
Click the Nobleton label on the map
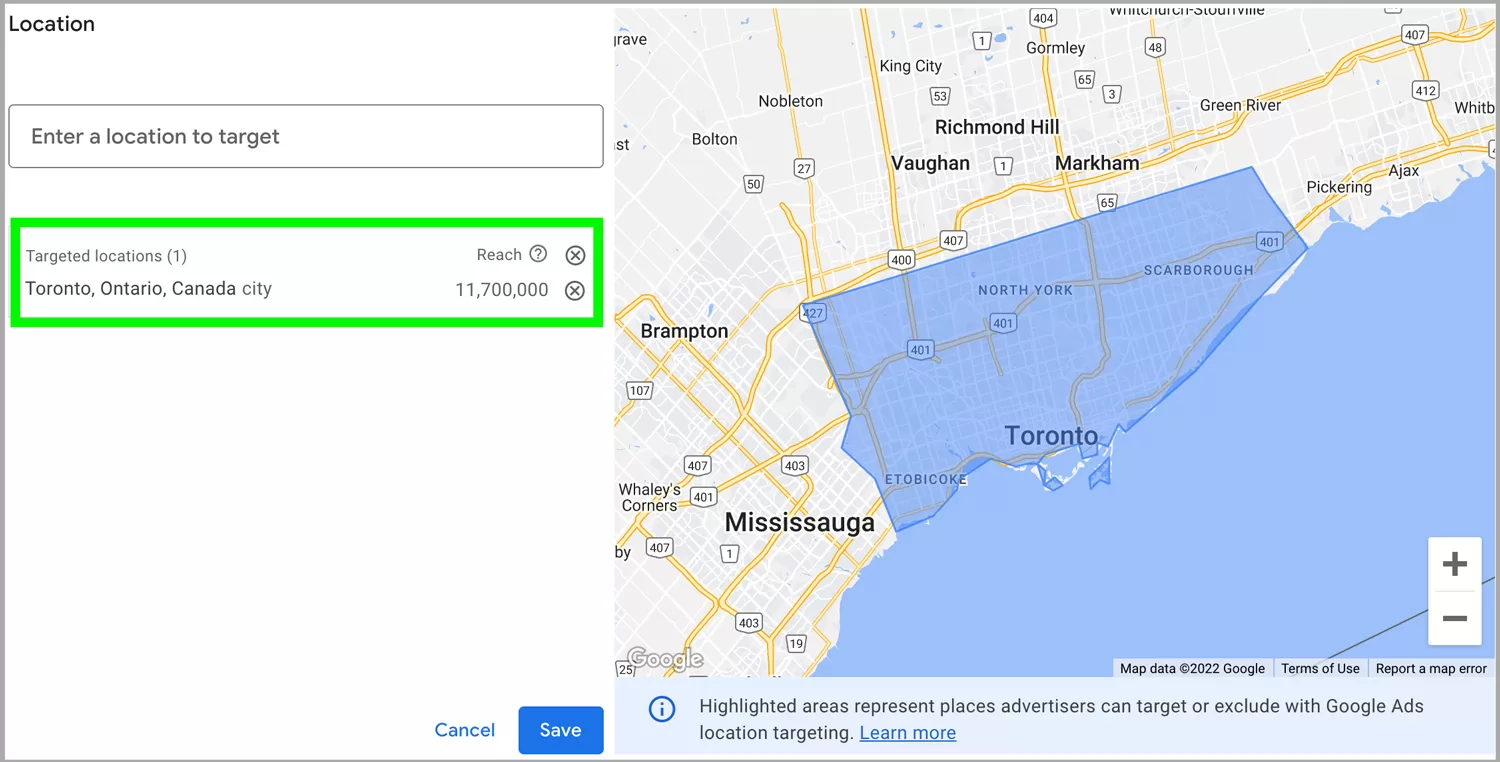tap(790, 101)
